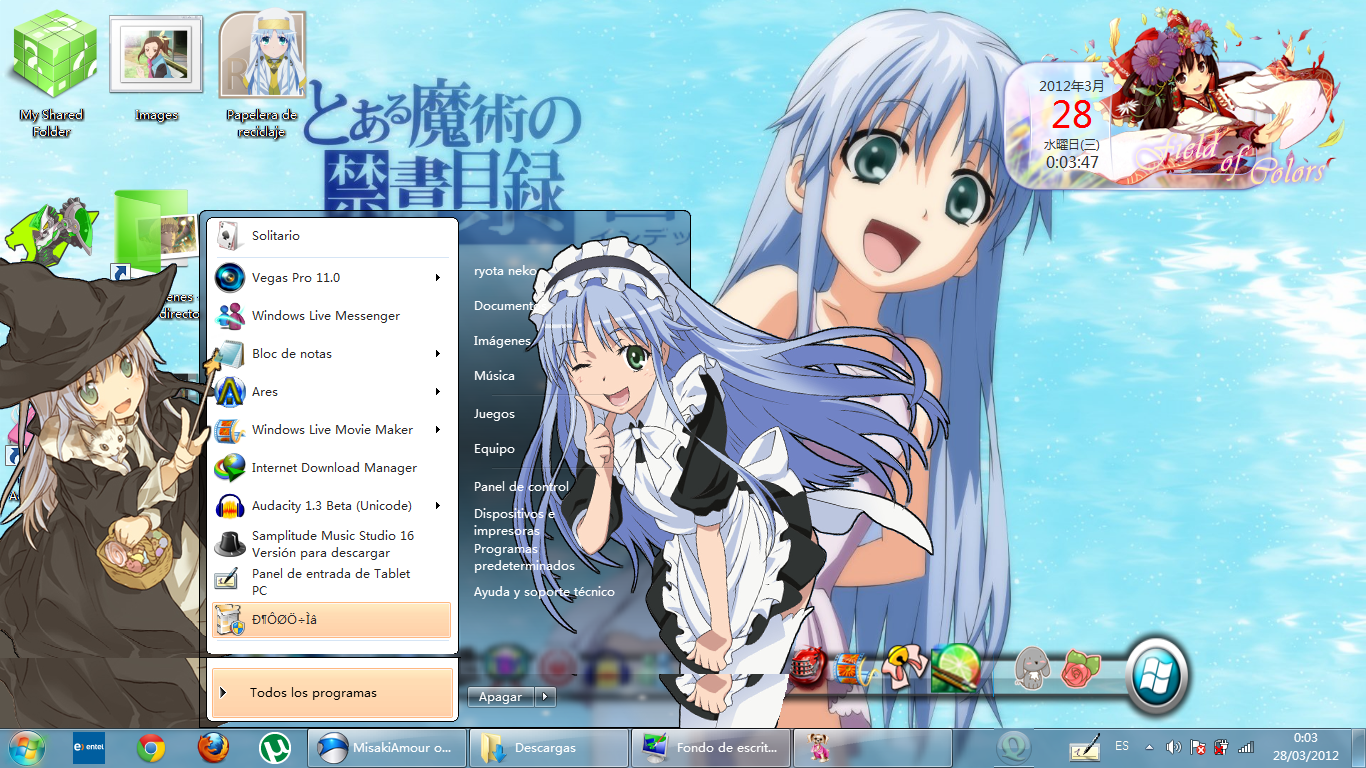This screenshot has width=1366, height=768.
Task: Open the My Shared Folder desktop icon
Action: [x=52, y=72]
